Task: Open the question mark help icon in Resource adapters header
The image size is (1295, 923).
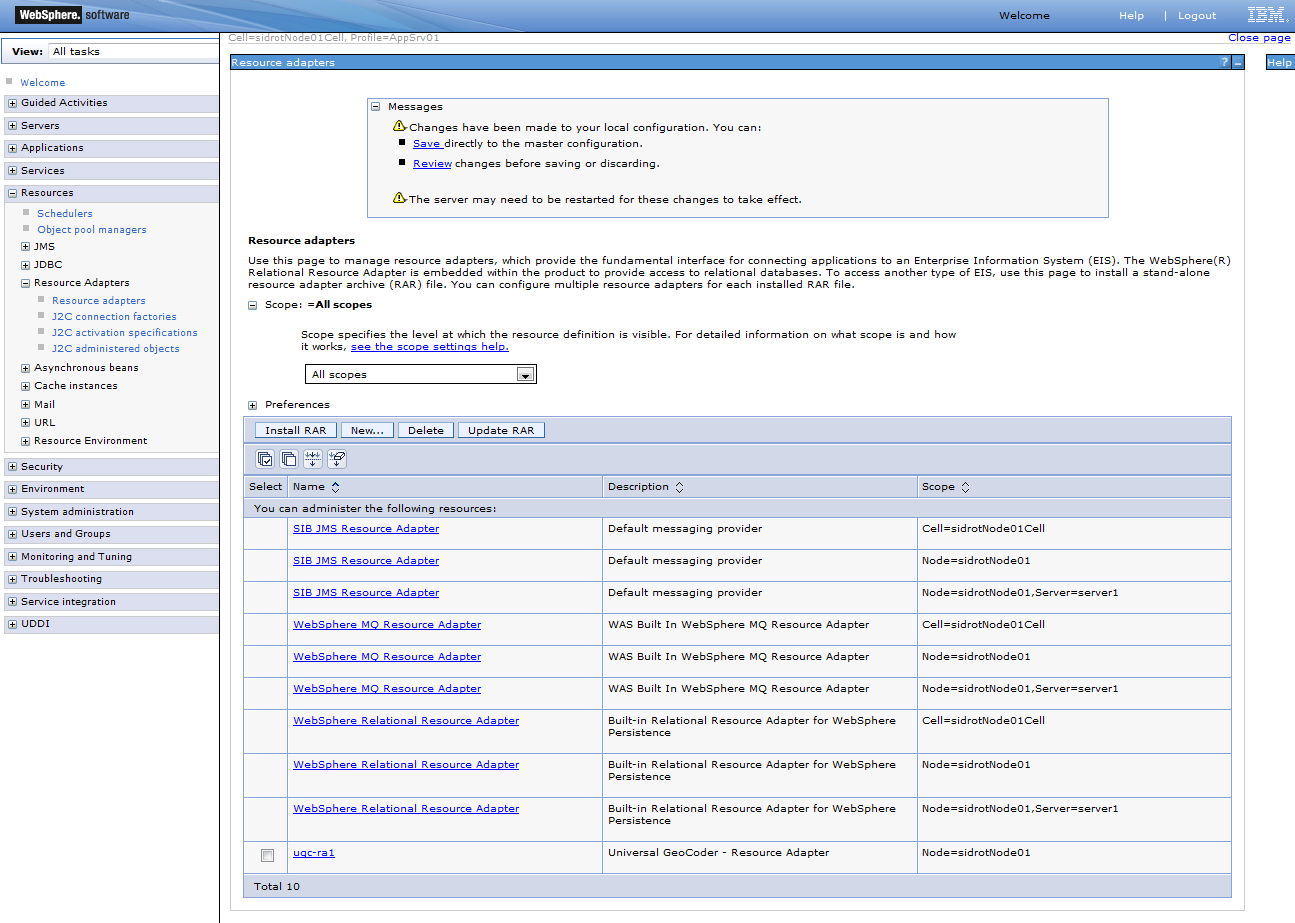Action: tap(1224, 62)
